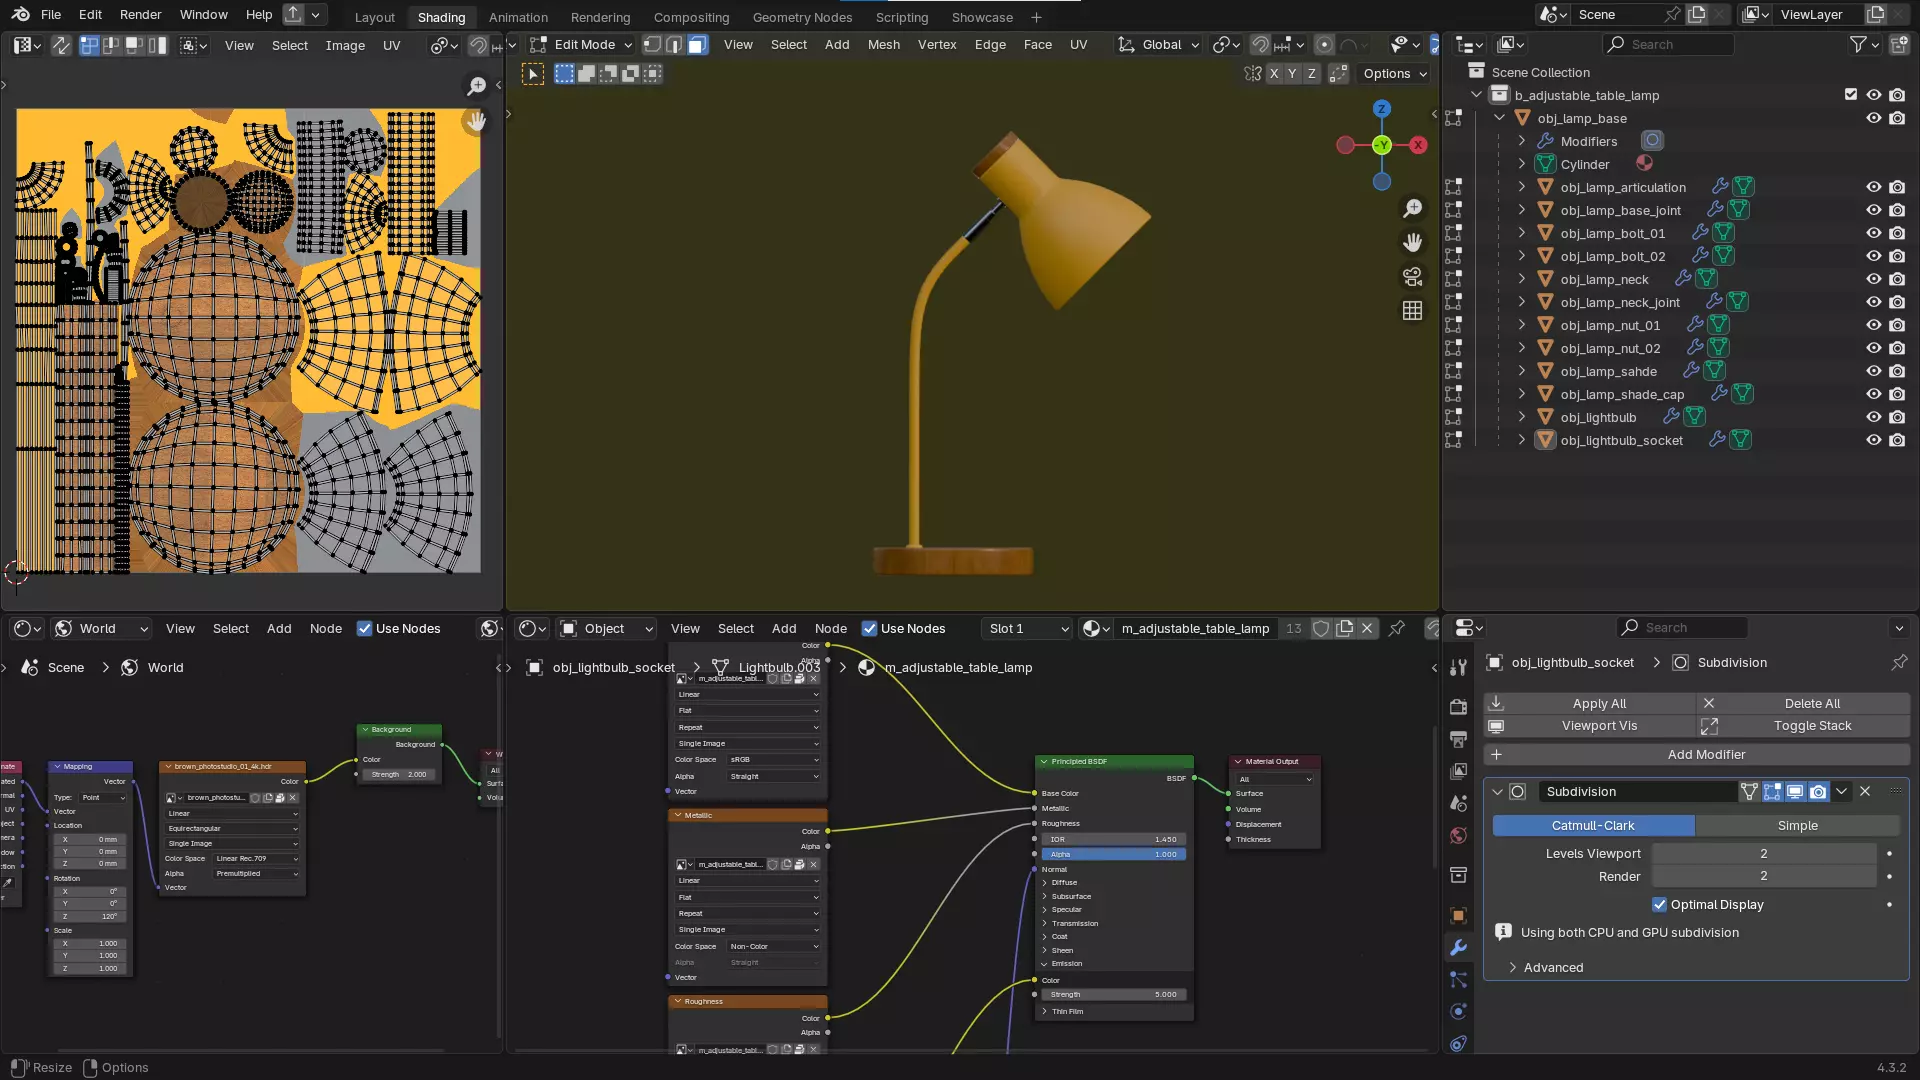
Task: Open the Vertex menu in viewport
Action: pos(937,45)
